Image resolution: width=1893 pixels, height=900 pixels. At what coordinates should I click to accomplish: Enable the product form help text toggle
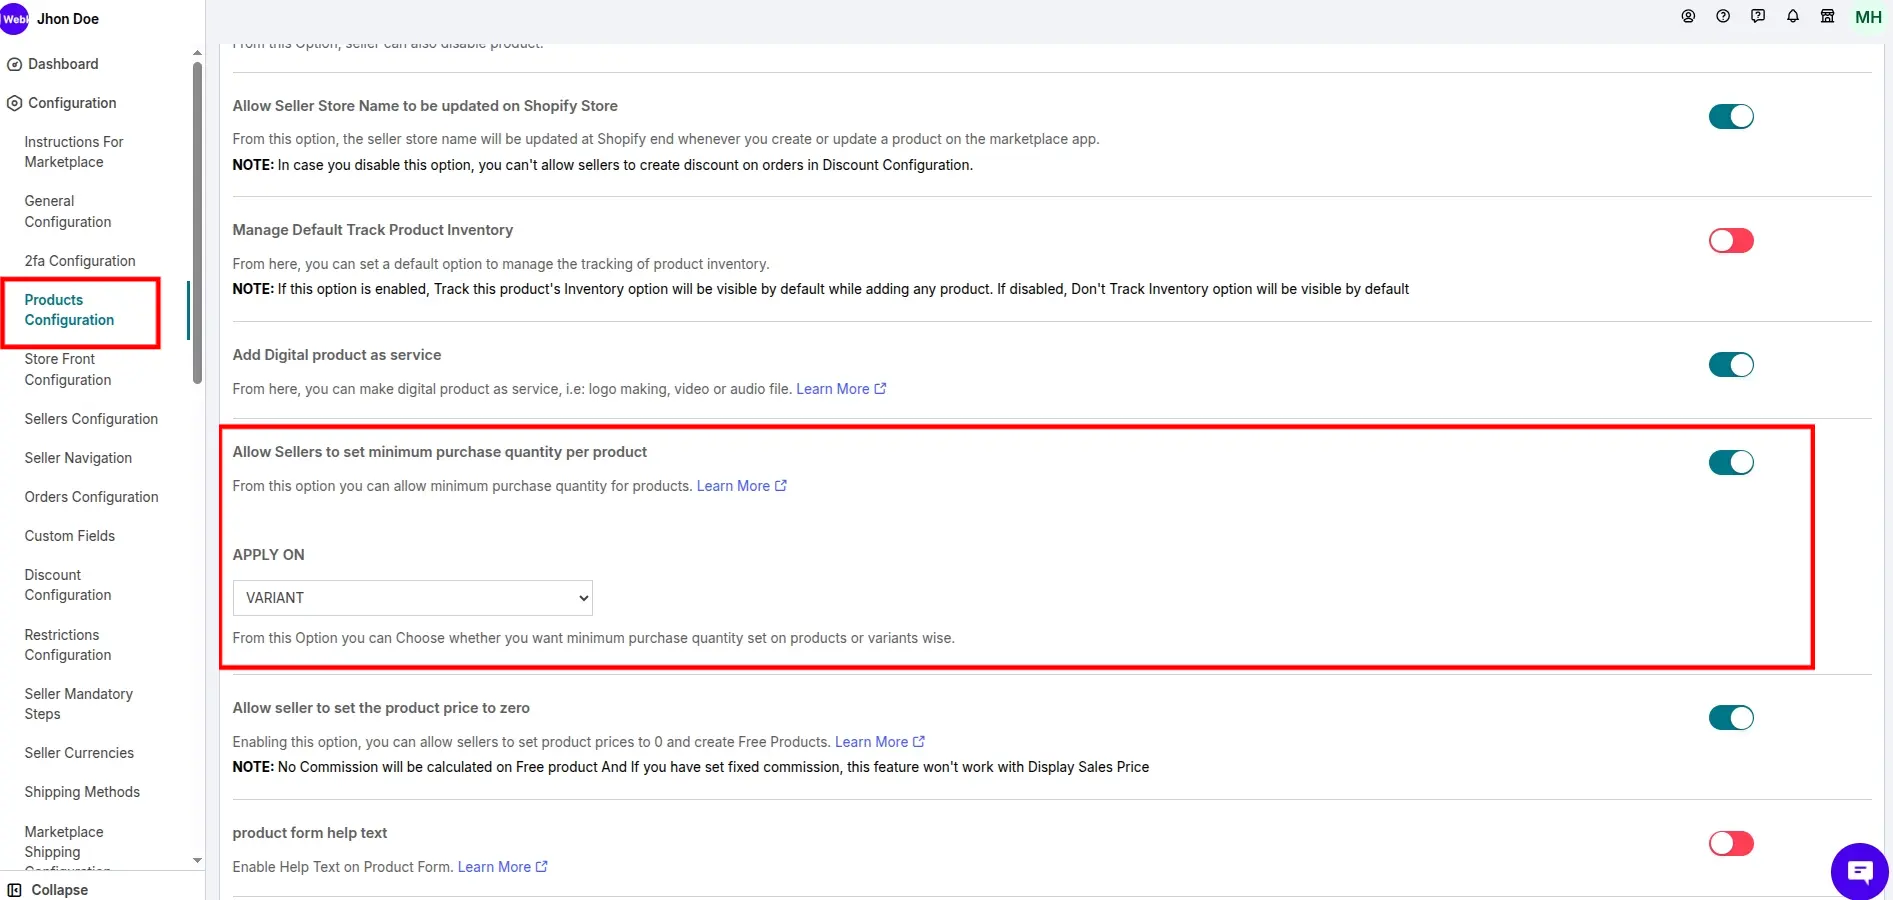pyautogui.click(x=1731, y=843)
